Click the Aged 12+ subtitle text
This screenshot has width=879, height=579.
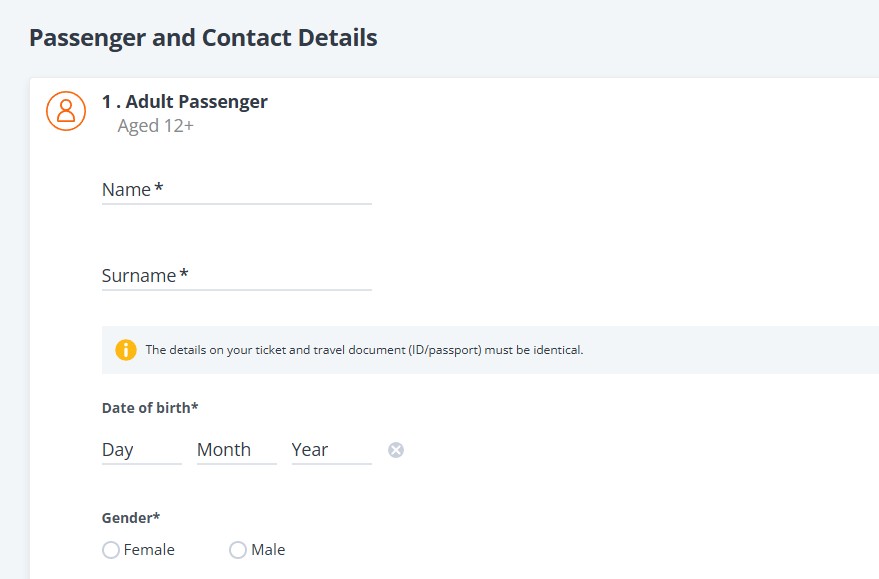coord(155,126)
